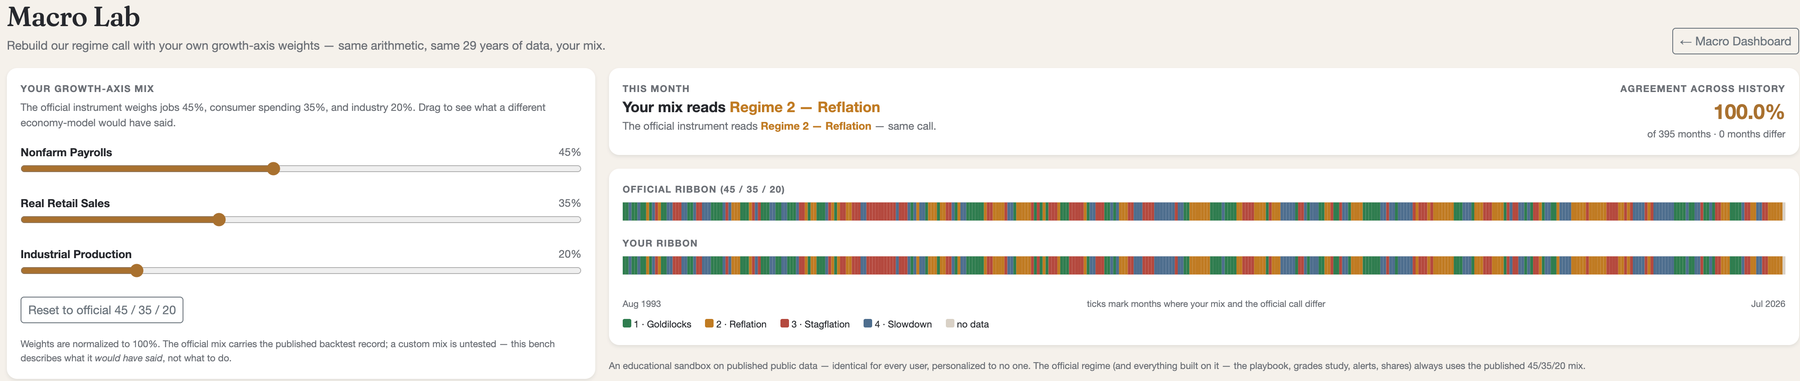
Task: Click the YOUR RIBBON label
Action: [660, 243]
